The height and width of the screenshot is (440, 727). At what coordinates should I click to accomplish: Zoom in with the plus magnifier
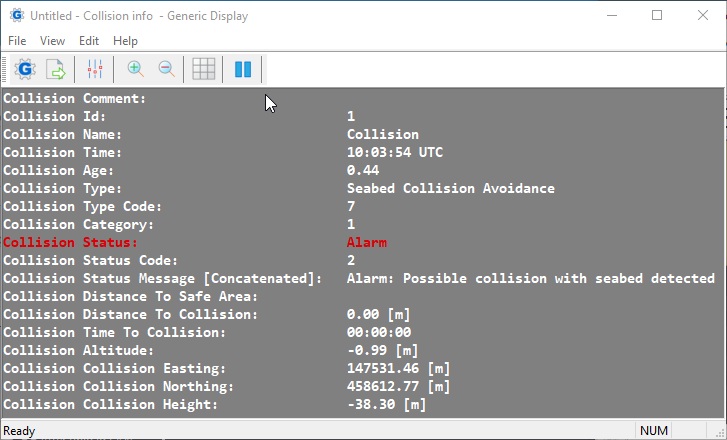135,69
